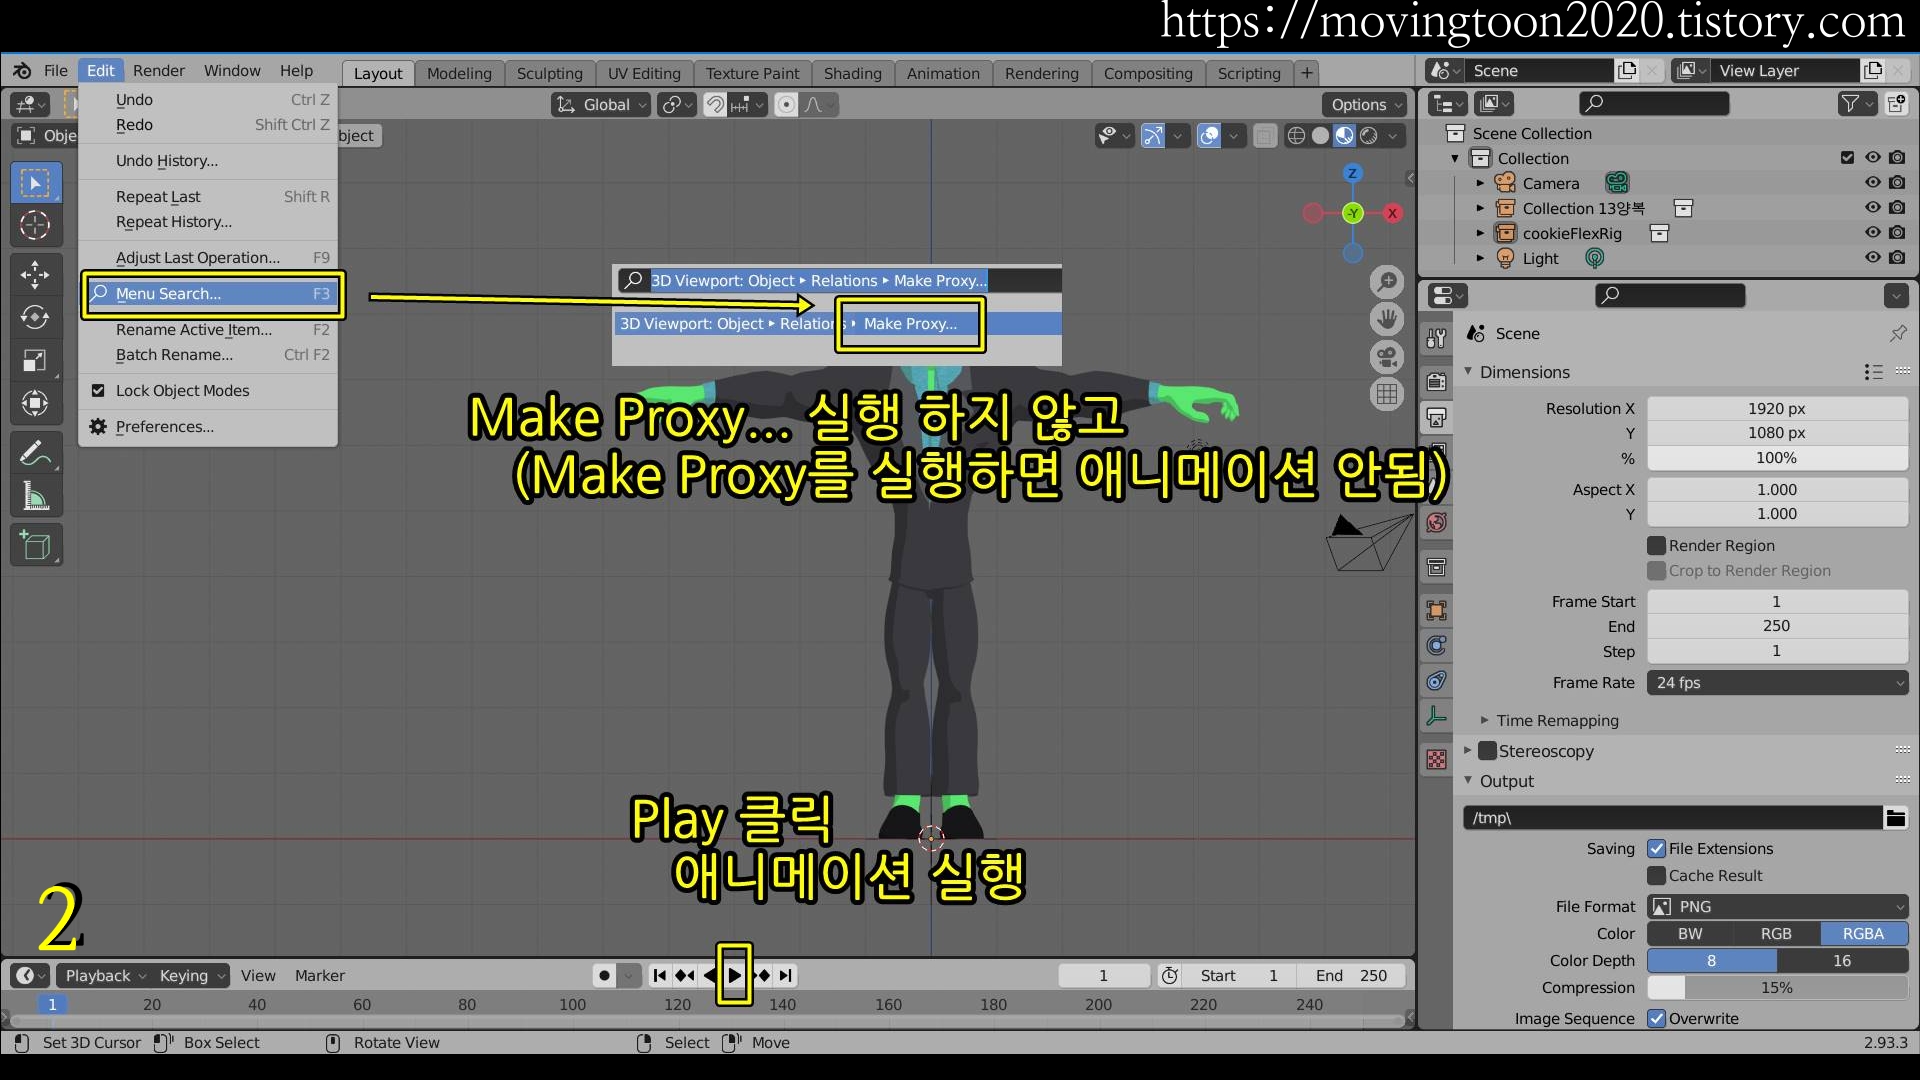Select rendered viewport shading icon
Screen dimensions: 1920x1080
tap(1369, 135)
